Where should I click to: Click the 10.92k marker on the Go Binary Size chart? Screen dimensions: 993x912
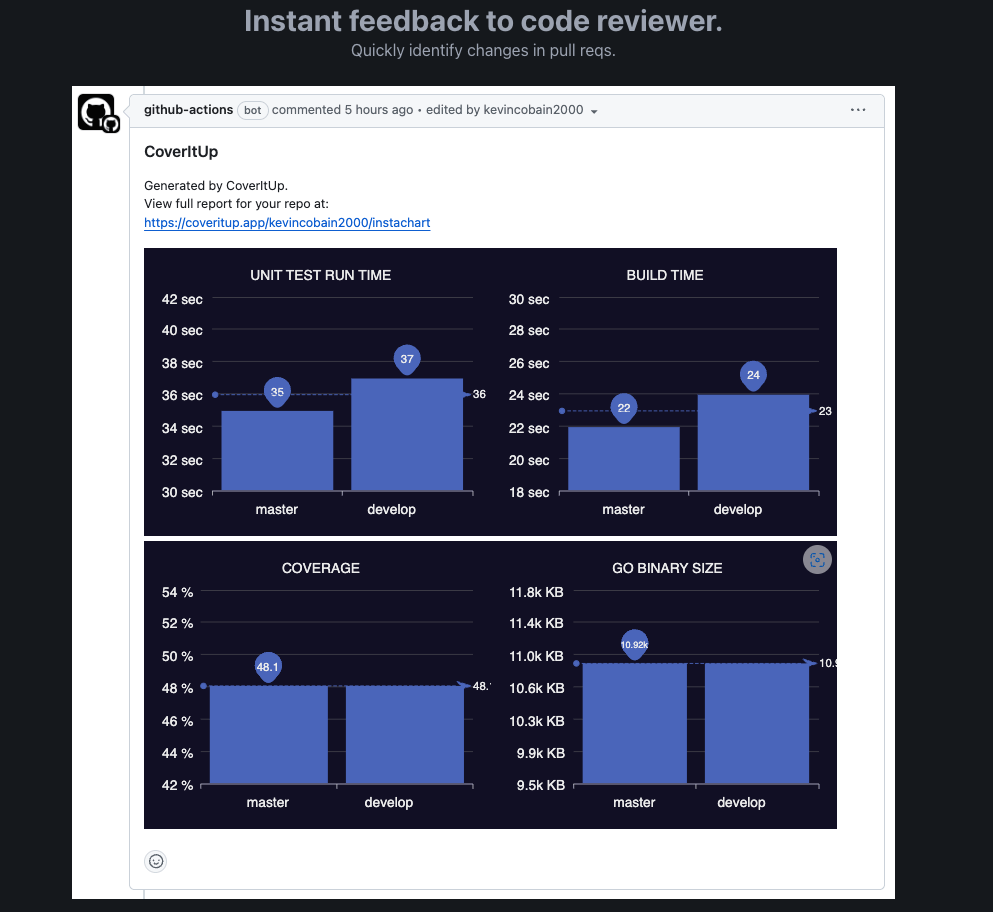click(x=634, y=645)
